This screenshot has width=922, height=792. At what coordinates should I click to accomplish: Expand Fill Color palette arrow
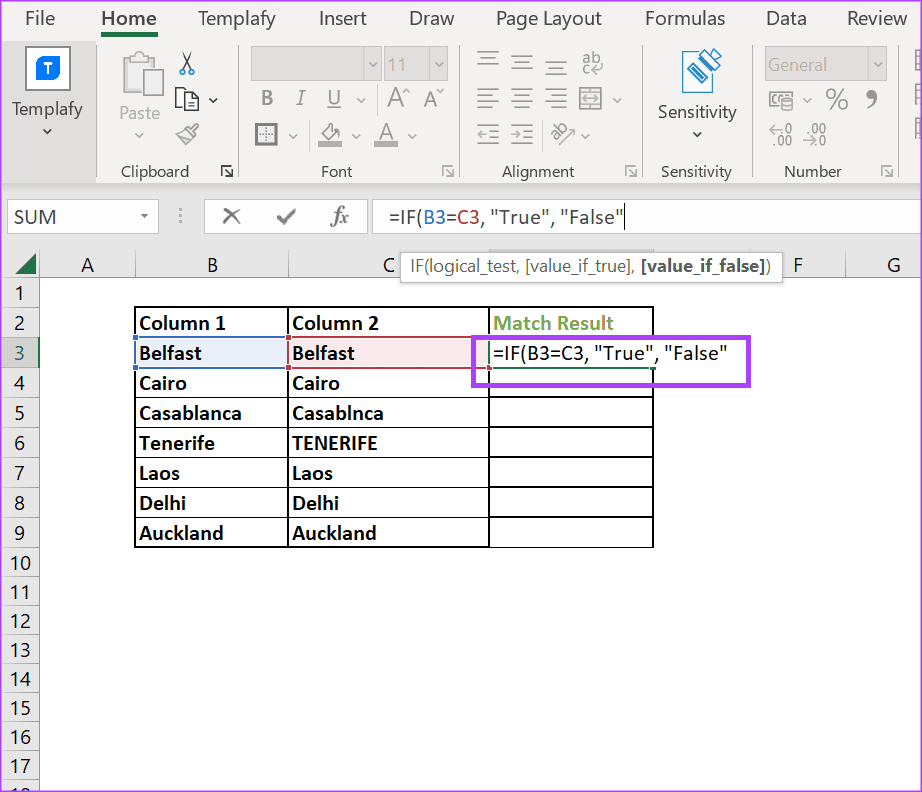tap(356, 136)
